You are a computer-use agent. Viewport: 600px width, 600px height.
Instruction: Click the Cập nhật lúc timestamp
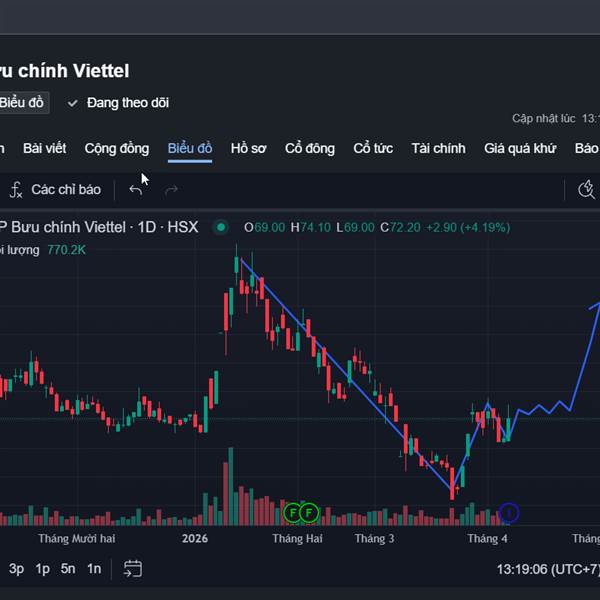[x=556, y=119]
